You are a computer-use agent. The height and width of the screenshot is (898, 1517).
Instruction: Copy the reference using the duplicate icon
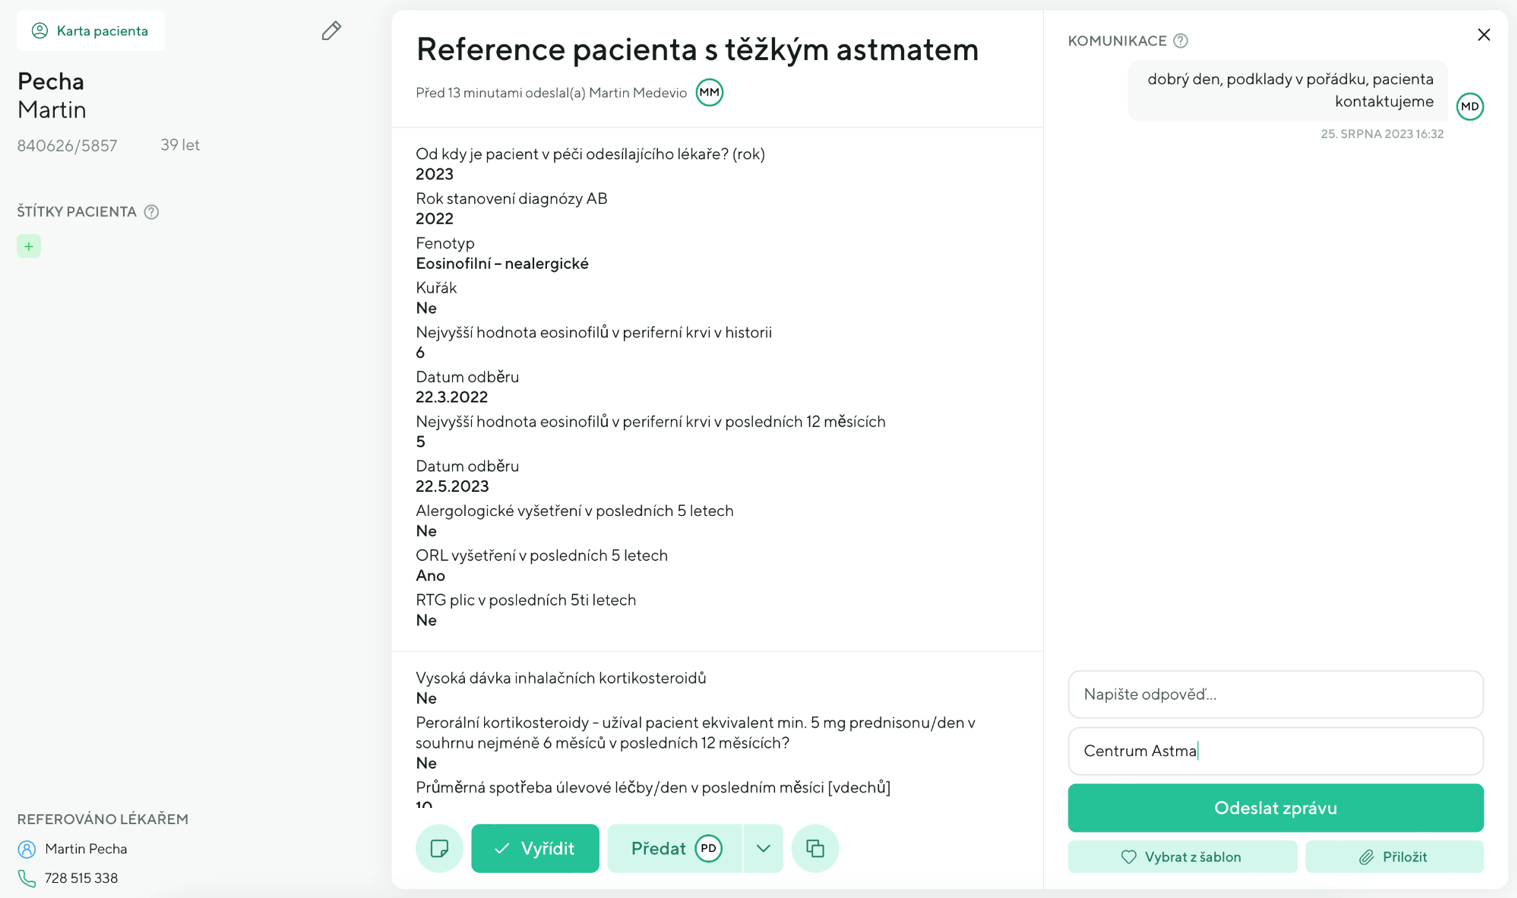[x=815, y=848]
